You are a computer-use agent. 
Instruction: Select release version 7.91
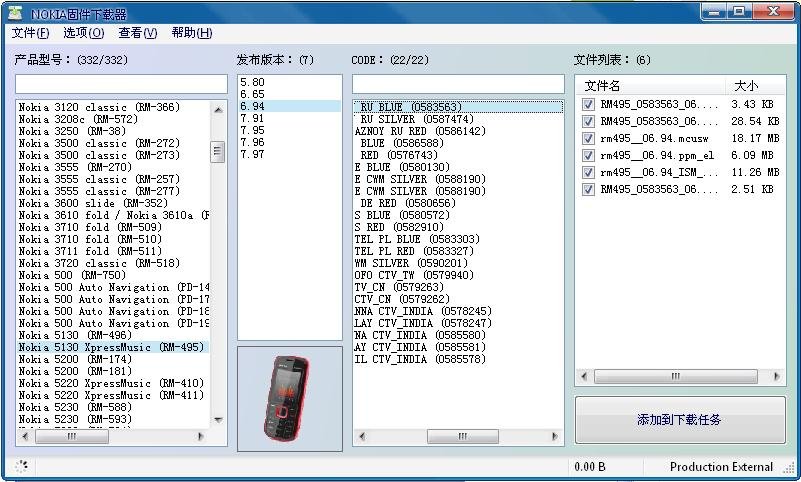[x=290, y=118]
